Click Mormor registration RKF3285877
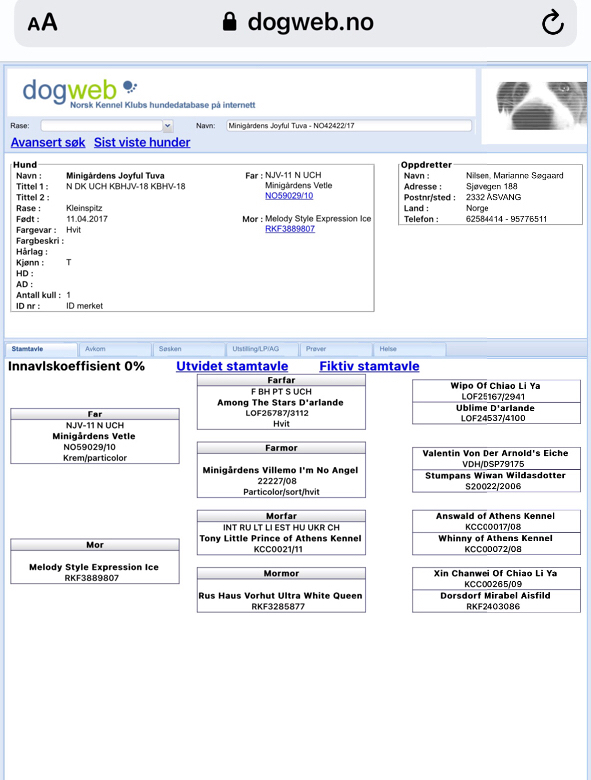The image size is (591, 780). tap(278, 606)
